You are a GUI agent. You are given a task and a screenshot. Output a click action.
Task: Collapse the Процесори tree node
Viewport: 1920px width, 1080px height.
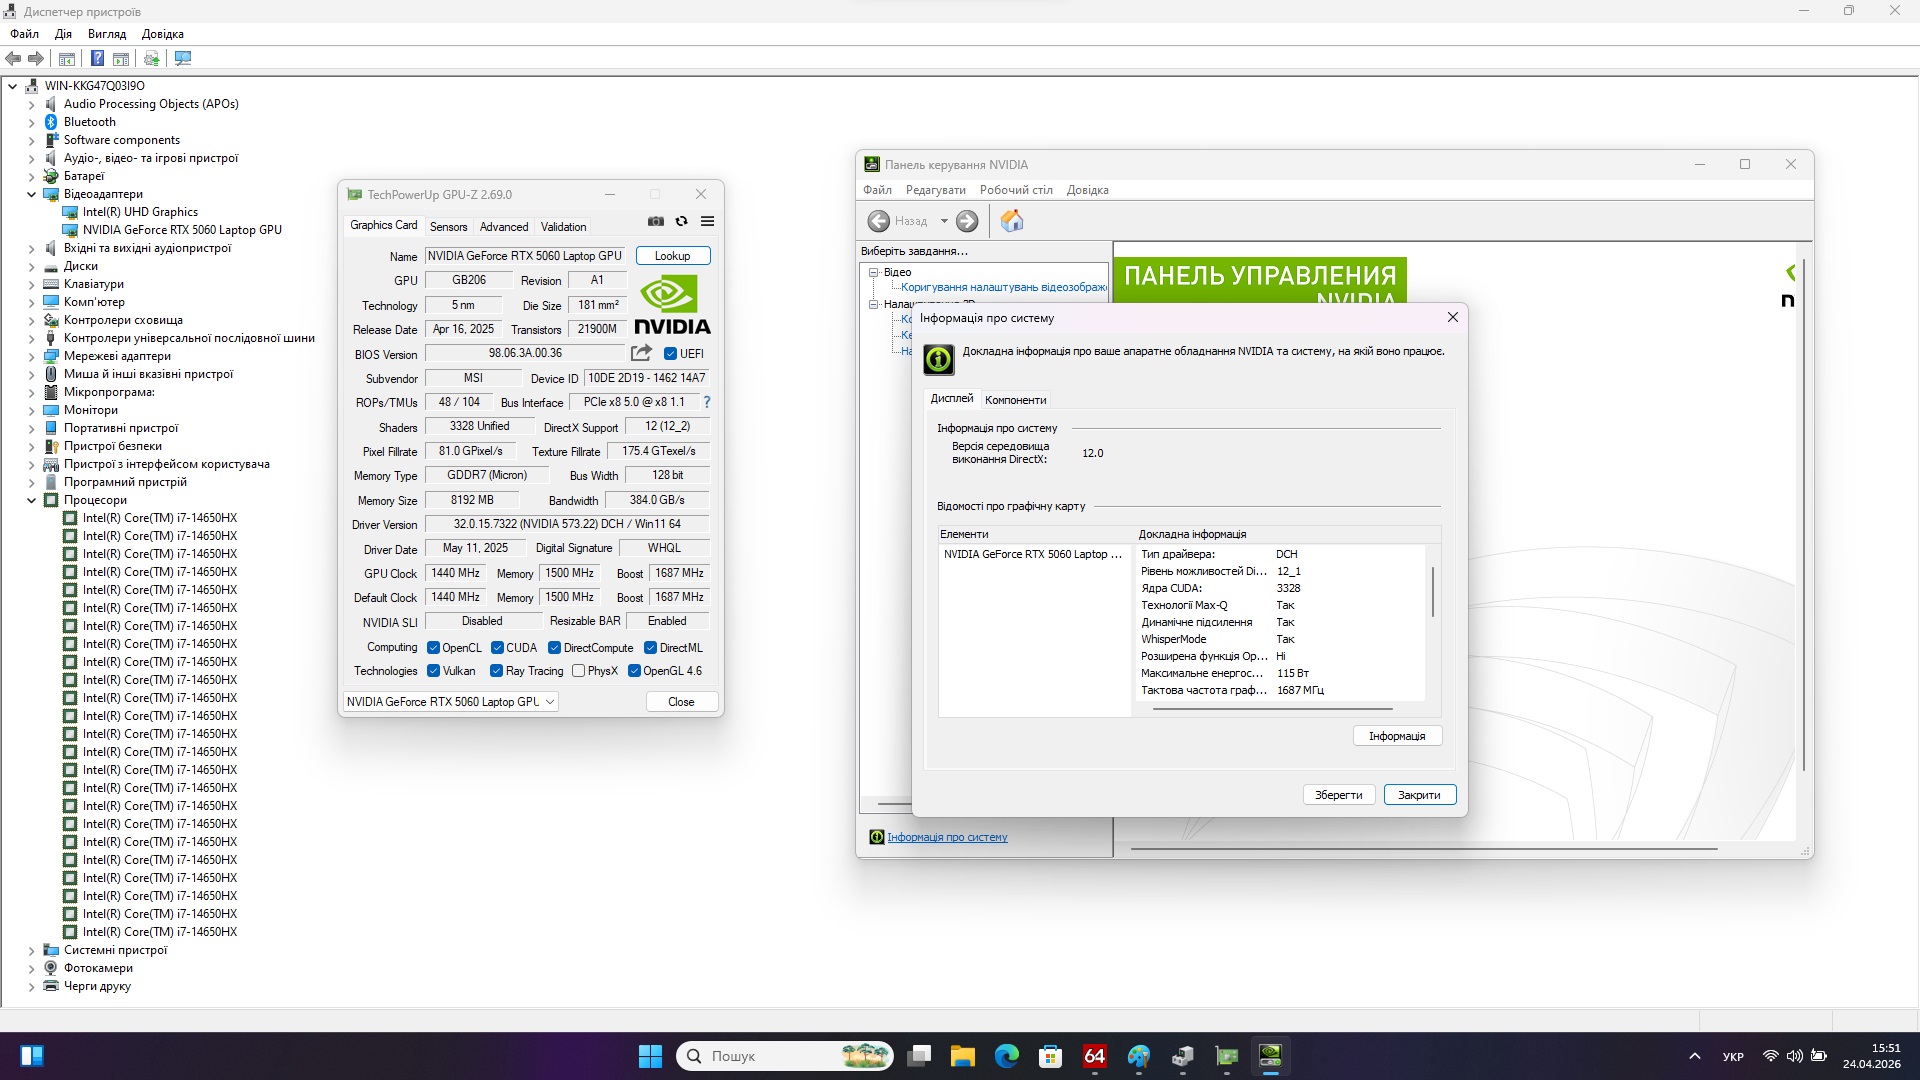tap(31, 500)
